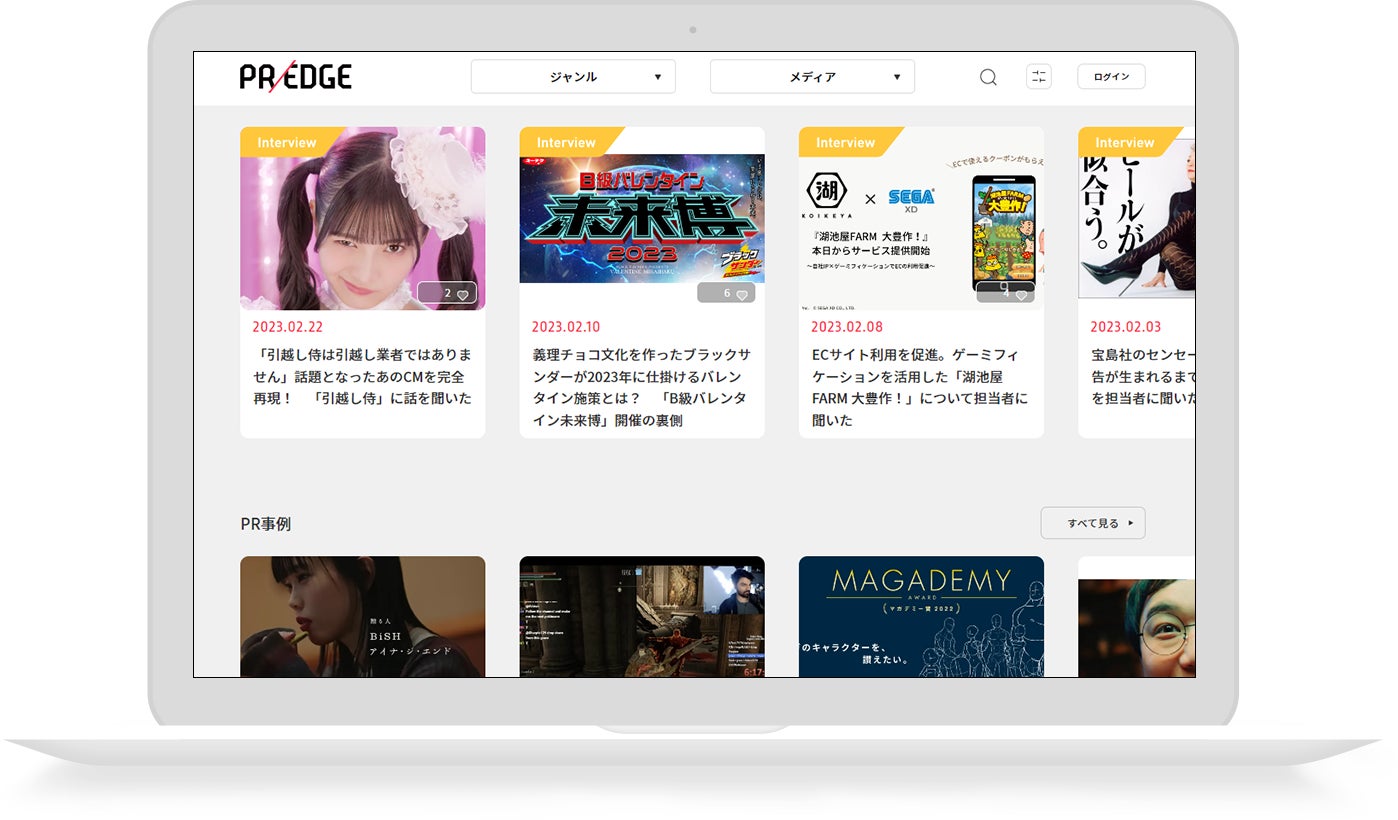
Task: Like the B級バレンタイン未来博 card heart
Action: pyautogui.click(x=742, y=295)
